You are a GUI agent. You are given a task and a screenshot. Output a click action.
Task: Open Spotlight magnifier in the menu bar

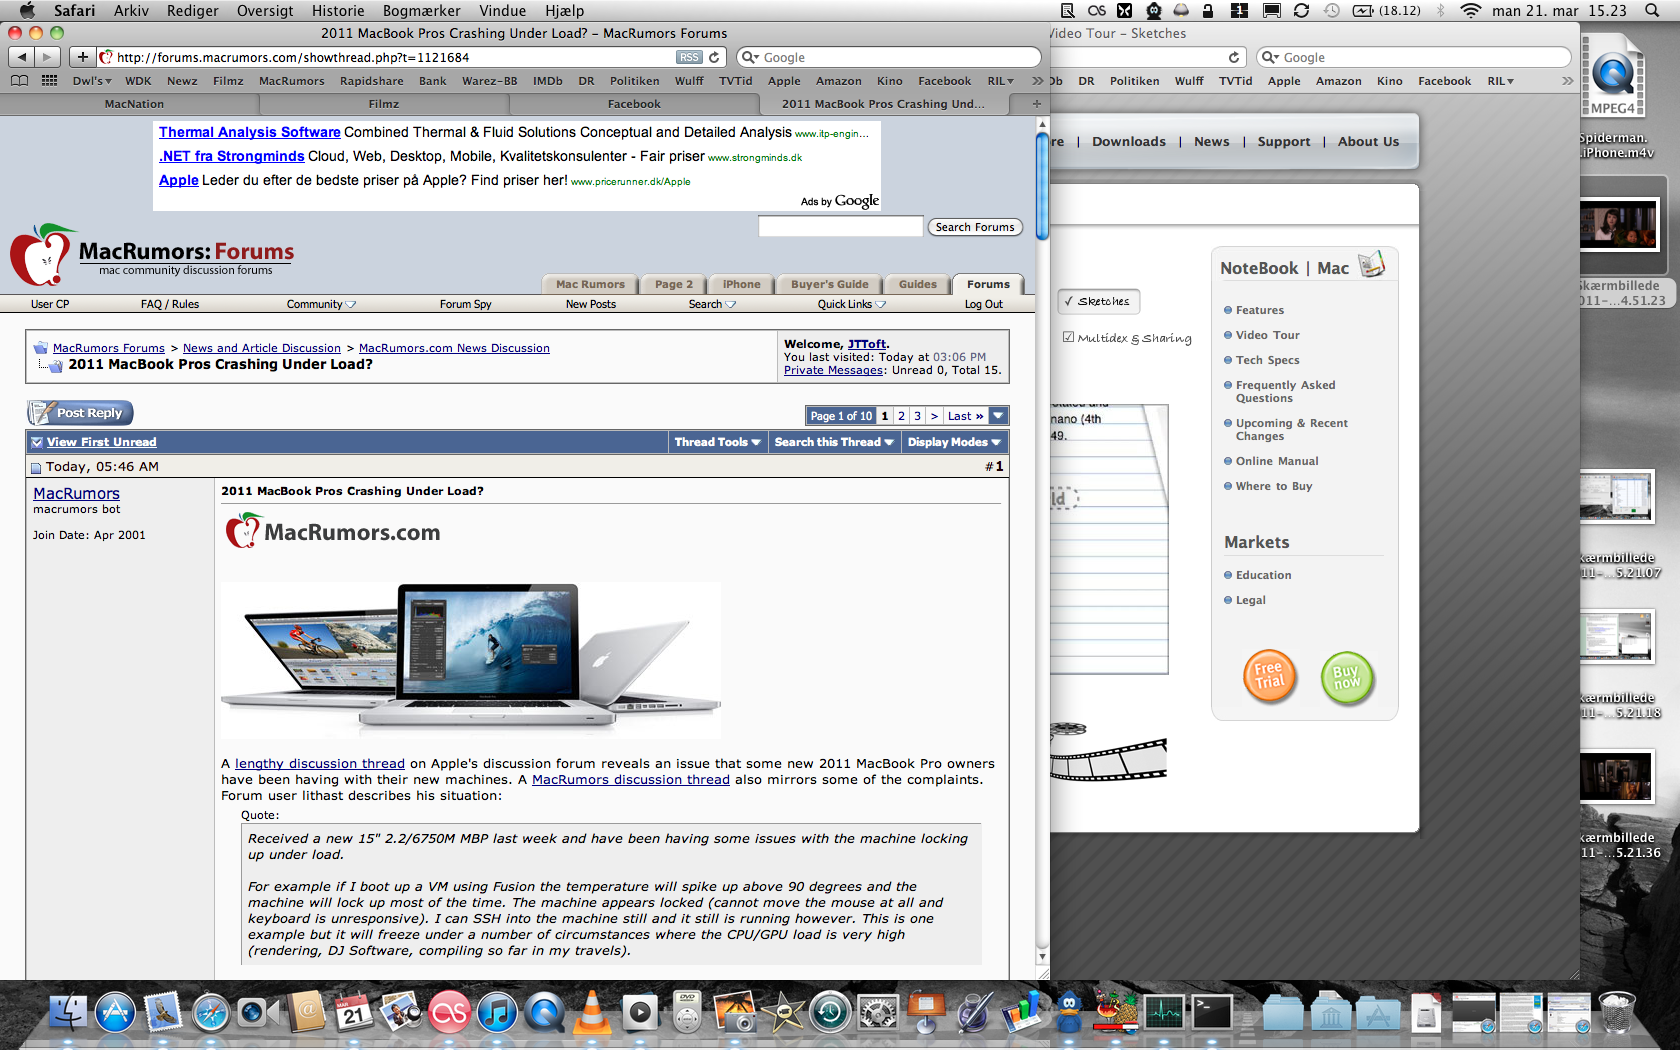coord(1652,10)
